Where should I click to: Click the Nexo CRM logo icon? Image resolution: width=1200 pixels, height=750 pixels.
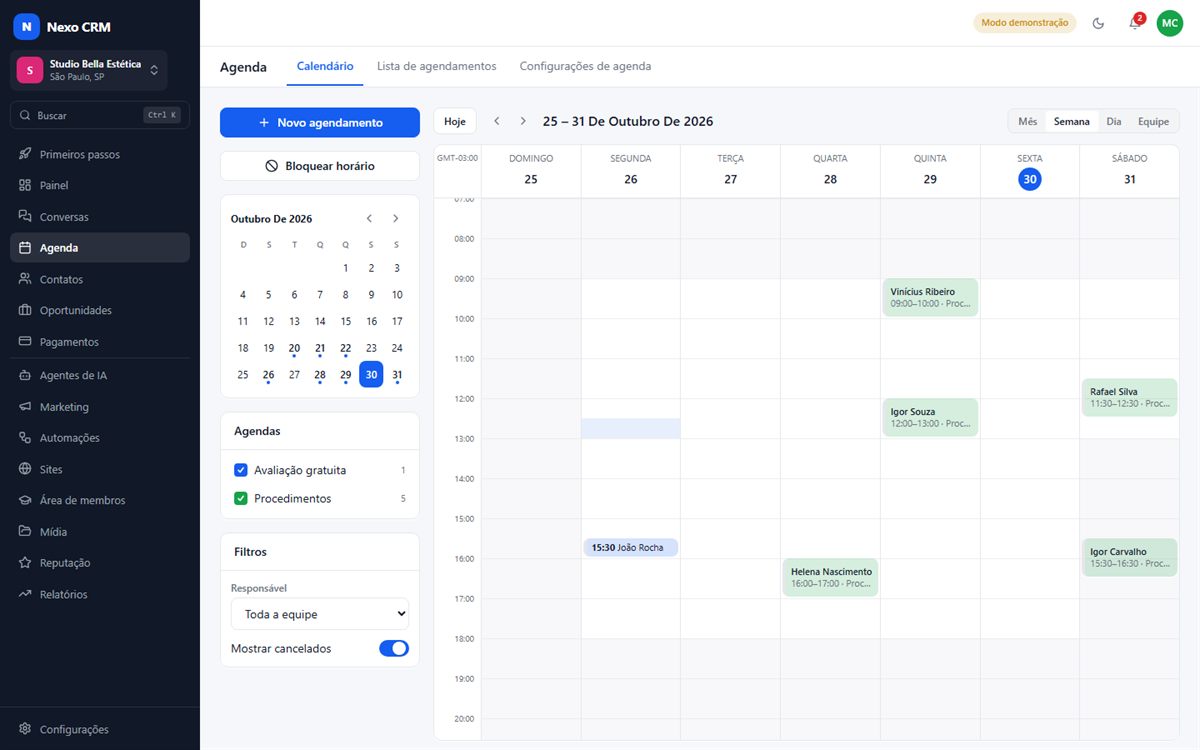pyautogui.click(x=27, y=27)
